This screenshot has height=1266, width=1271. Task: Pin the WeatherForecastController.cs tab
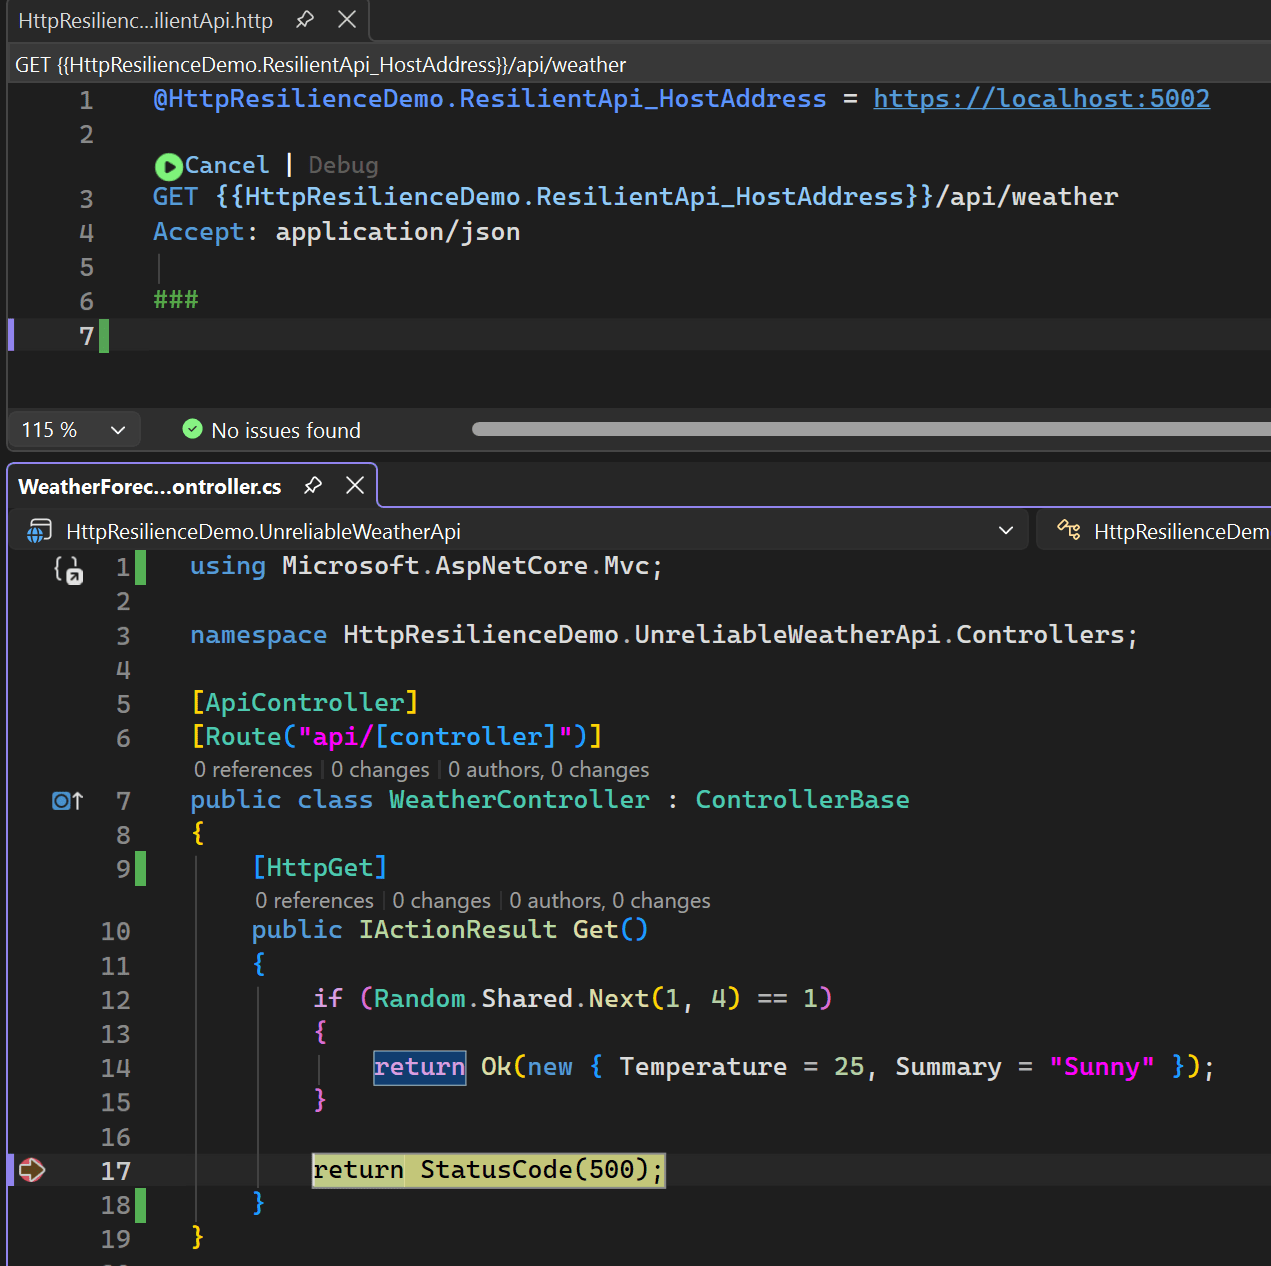point(313,486)
